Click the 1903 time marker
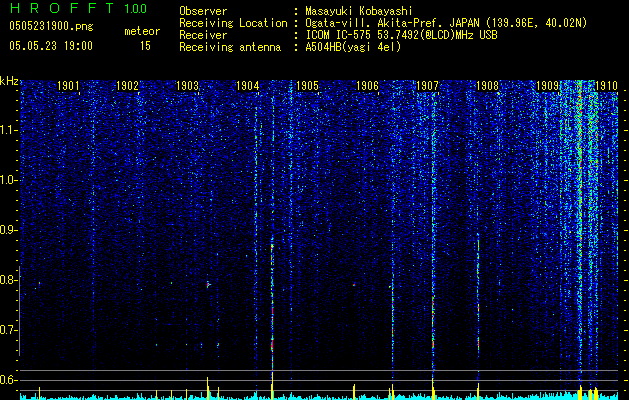 pyautogui.click(x=187, y=85)
